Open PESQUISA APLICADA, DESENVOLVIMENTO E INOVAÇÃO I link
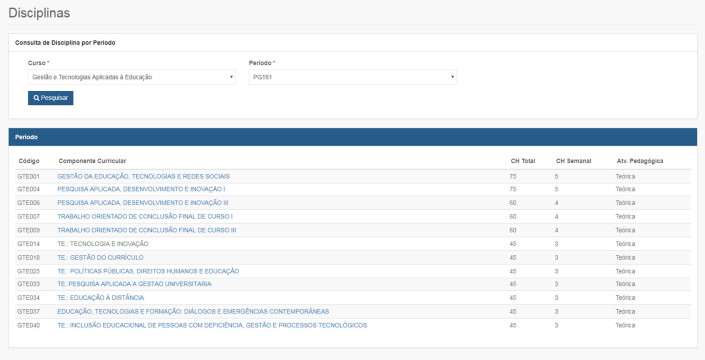 [141, 189]
